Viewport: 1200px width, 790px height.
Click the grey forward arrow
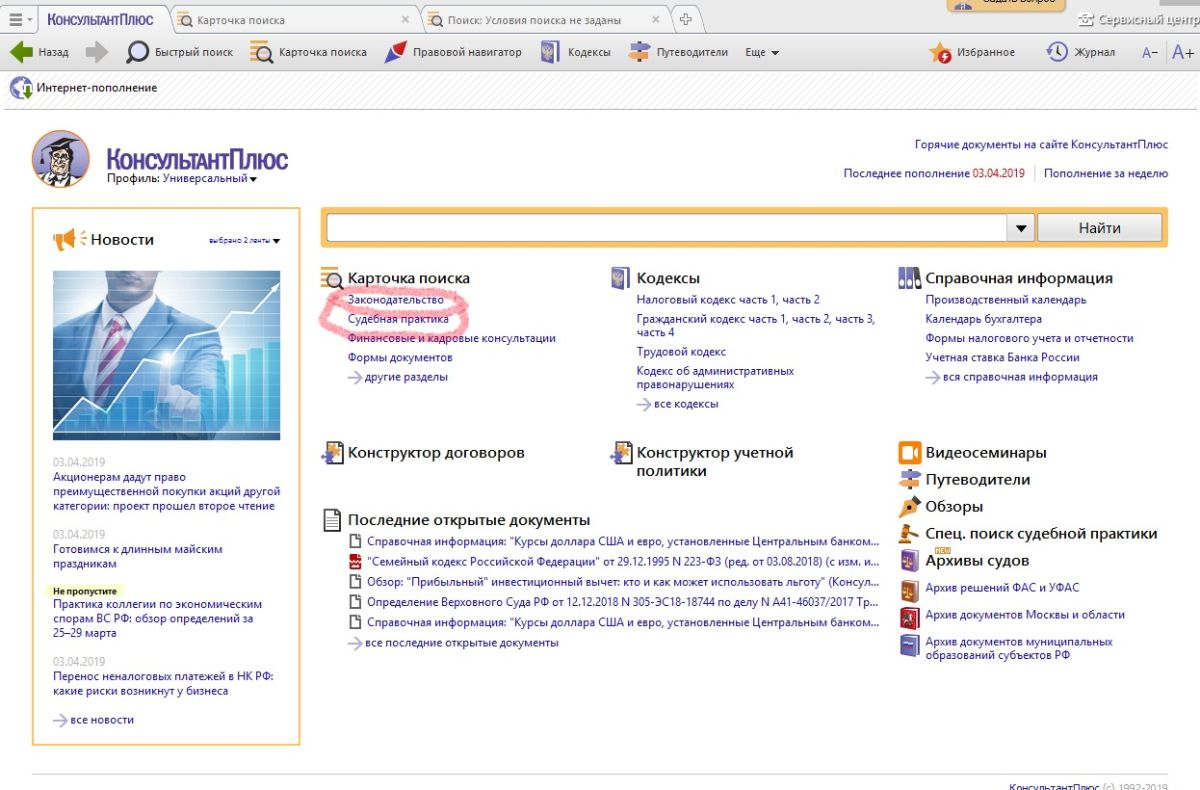pyautogui.click(x=97, y=52)
